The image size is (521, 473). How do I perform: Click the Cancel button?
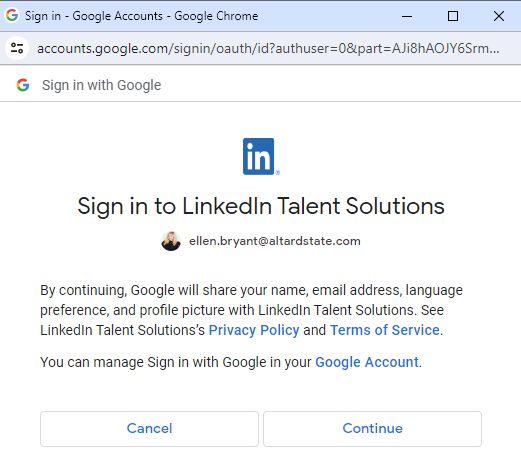click(149, 429)
